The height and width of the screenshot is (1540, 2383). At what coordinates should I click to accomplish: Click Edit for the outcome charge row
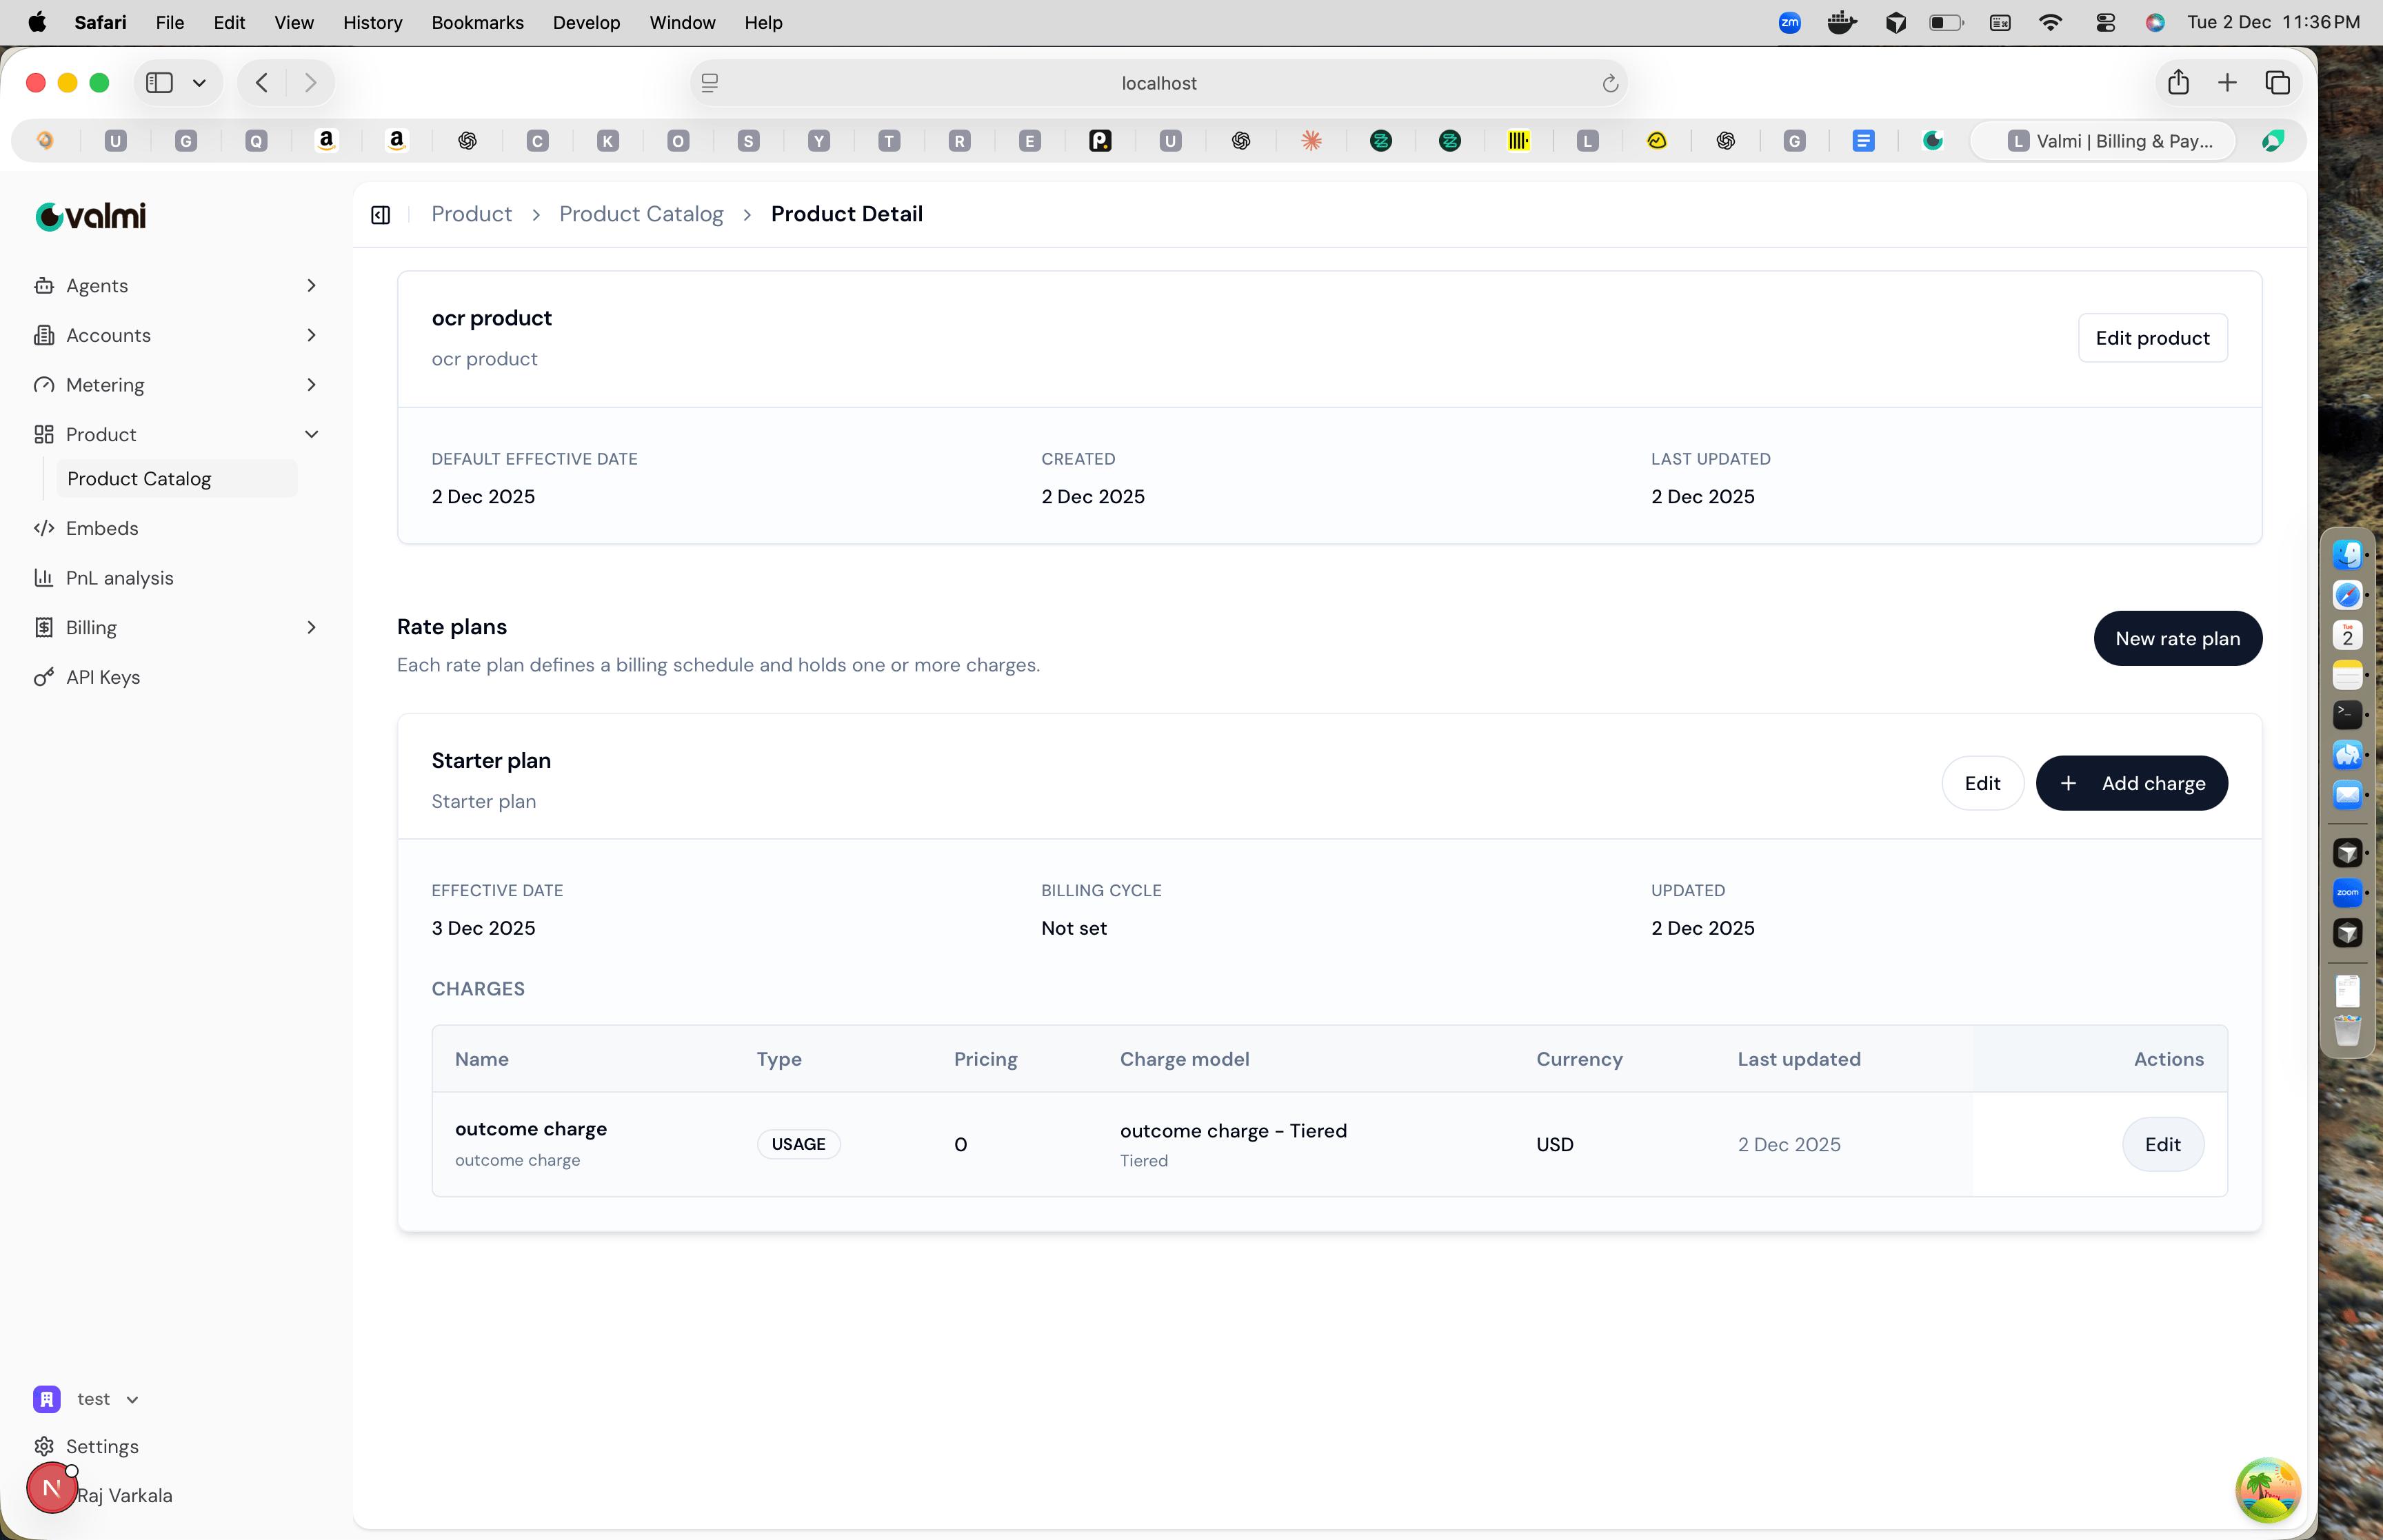click(2162, 1145)
